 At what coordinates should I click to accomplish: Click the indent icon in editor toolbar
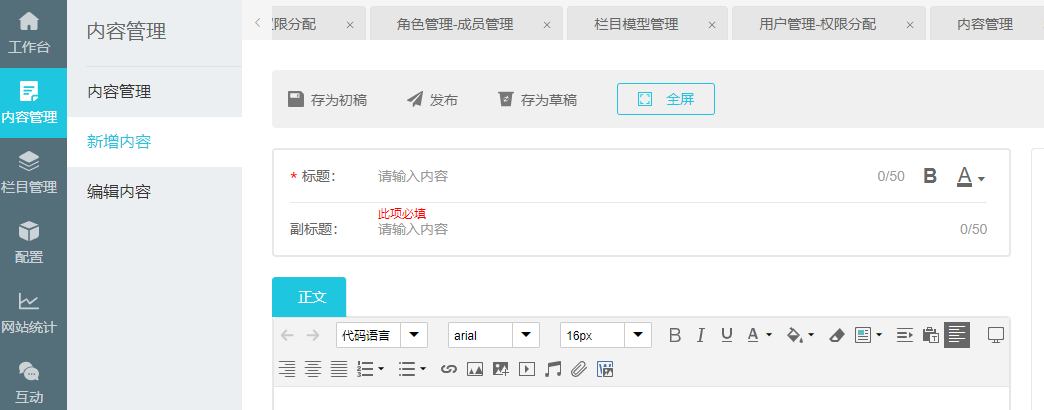coord(904,335)
